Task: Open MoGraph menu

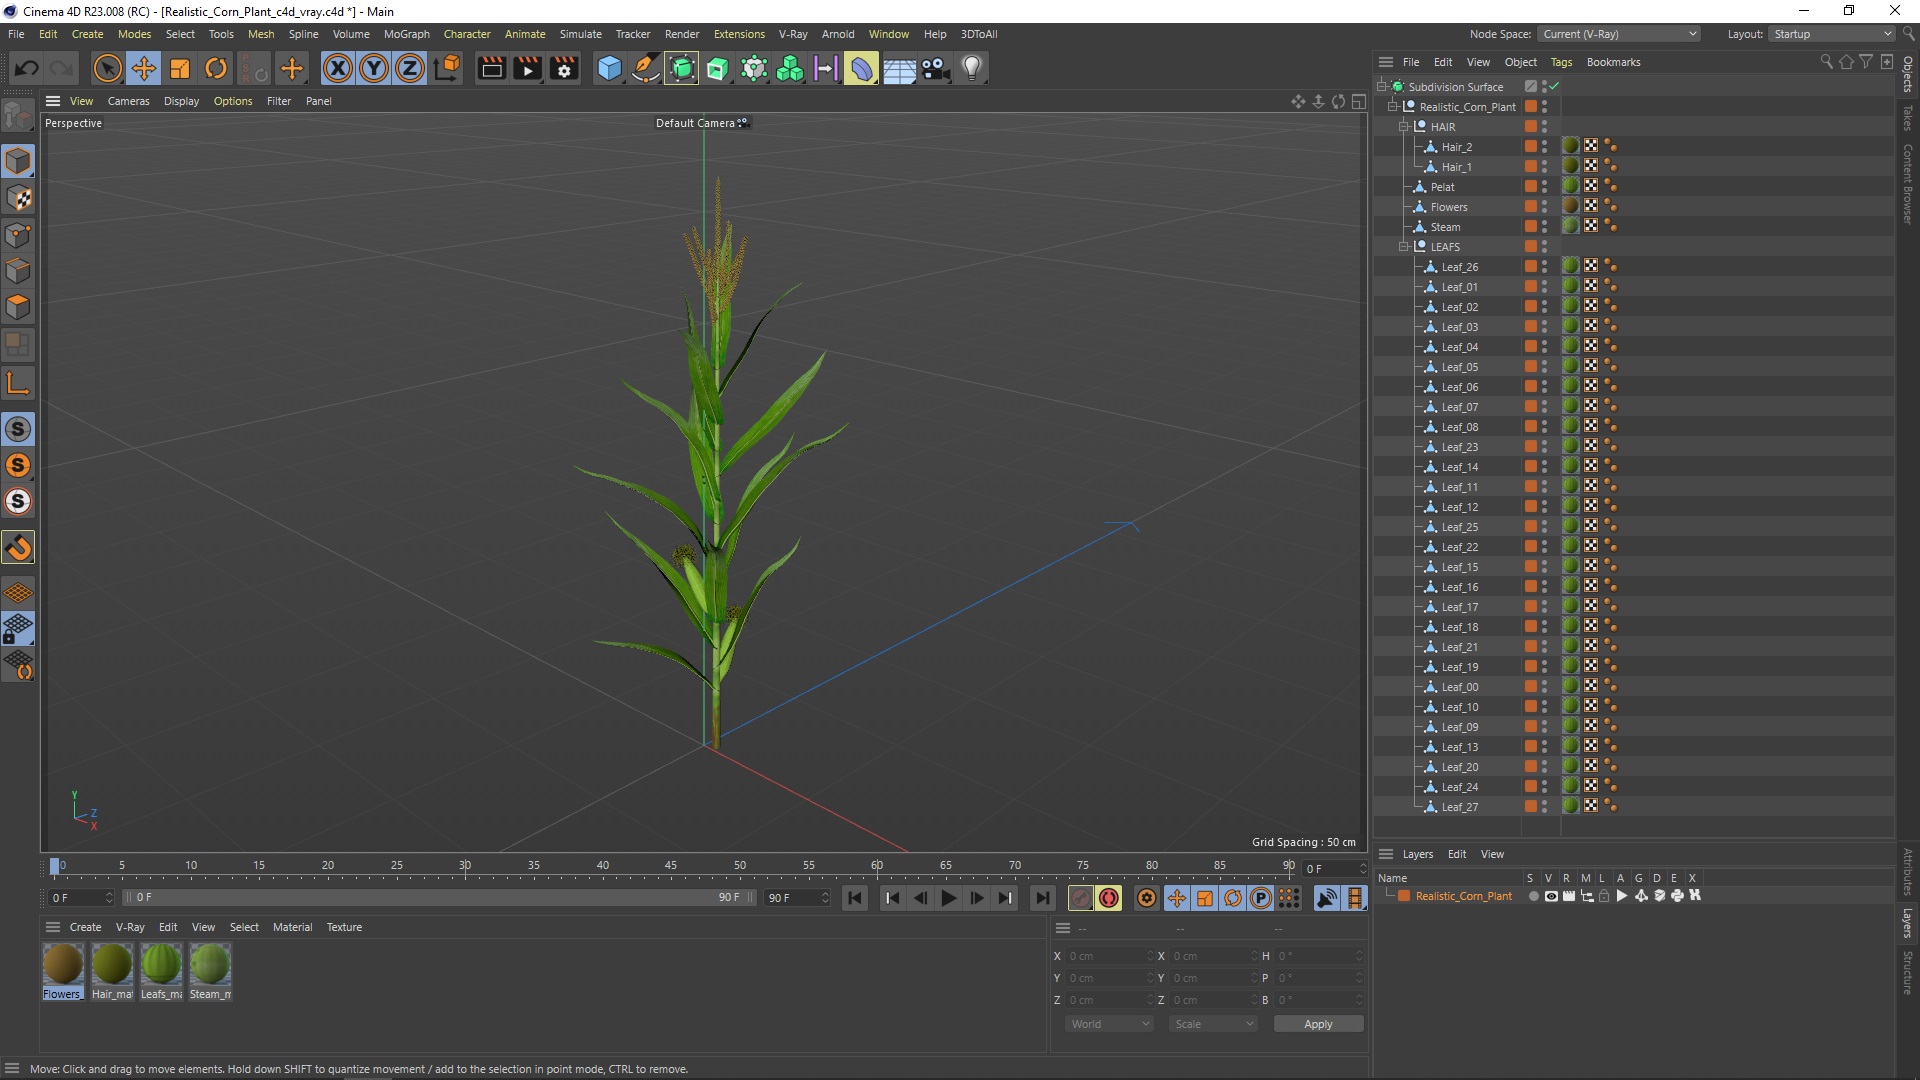Action: [x=406, y=34]
